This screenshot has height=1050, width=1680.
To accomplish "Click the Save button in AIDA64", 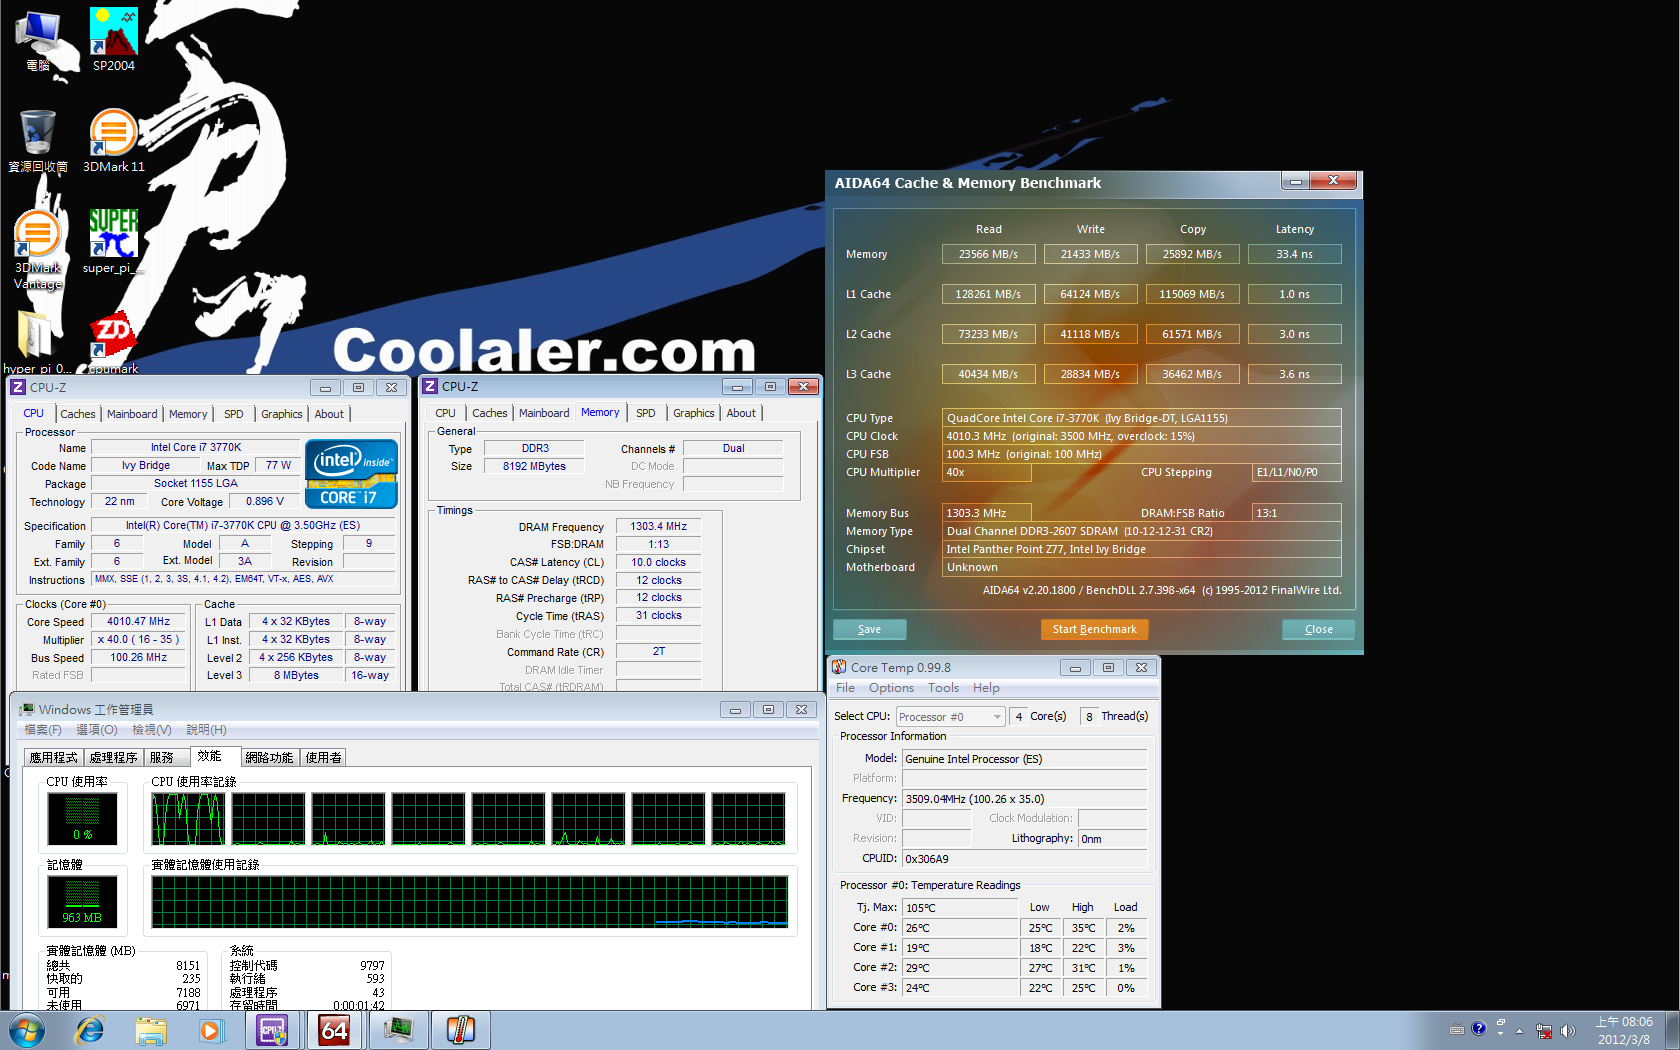I will [x=869, y=629].
